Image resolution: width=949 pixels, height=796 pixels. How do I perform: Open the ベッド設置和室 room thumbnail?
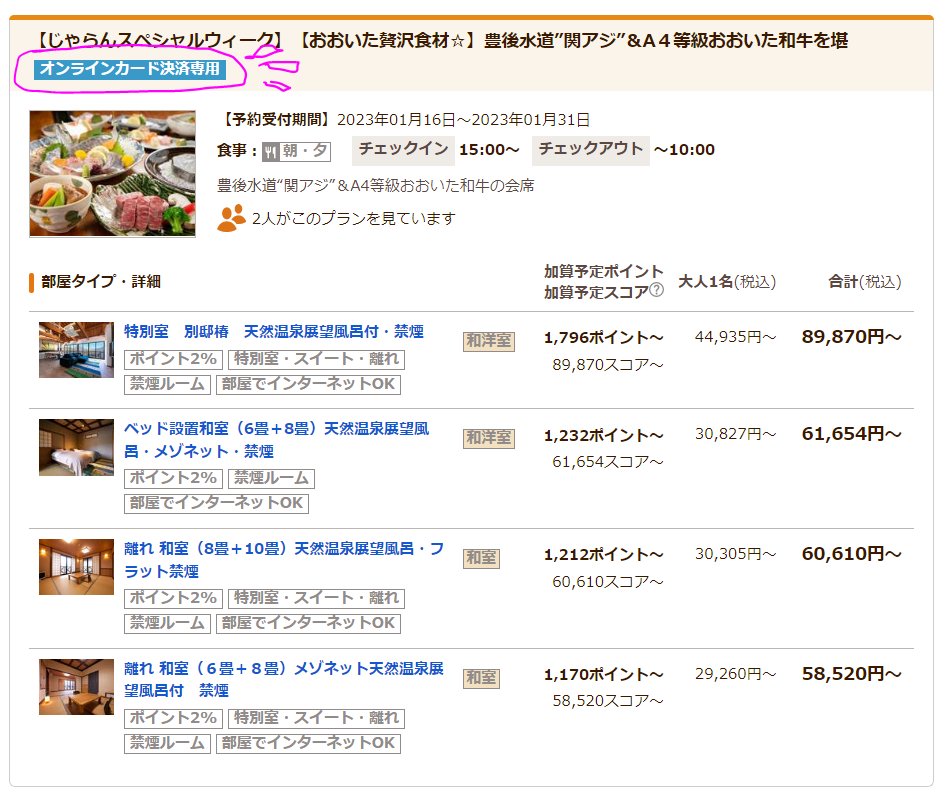point(76,447)
